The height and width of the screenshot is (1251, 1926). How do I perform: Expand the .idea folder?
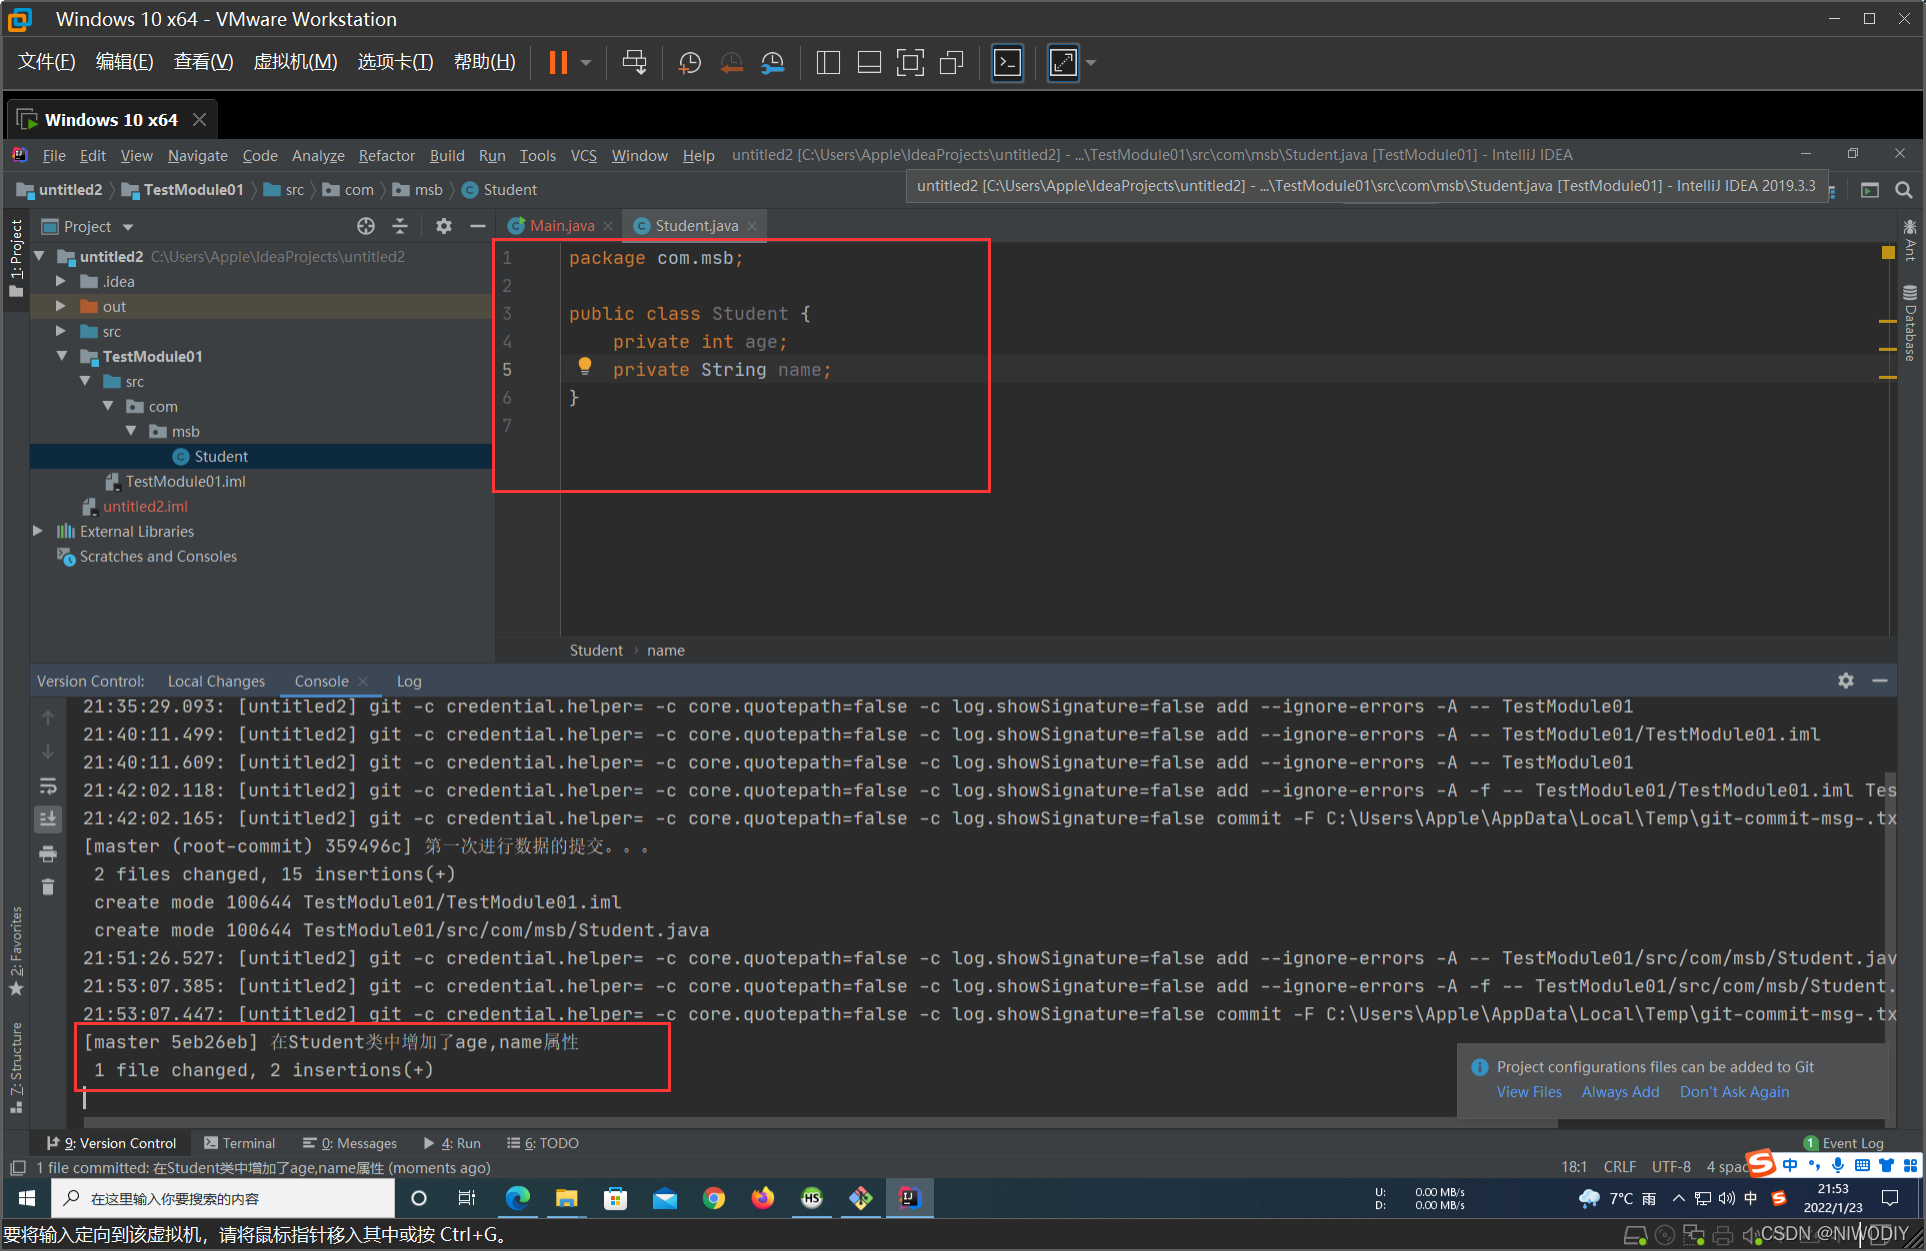[61, 281]
